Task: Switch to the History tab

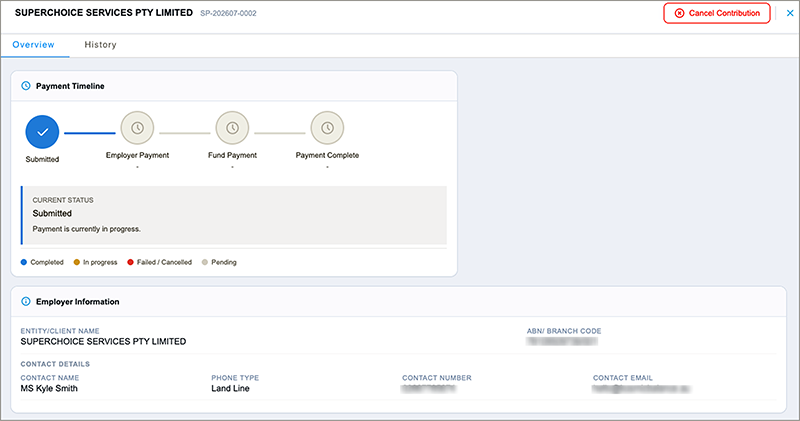Action: (101, 45)
